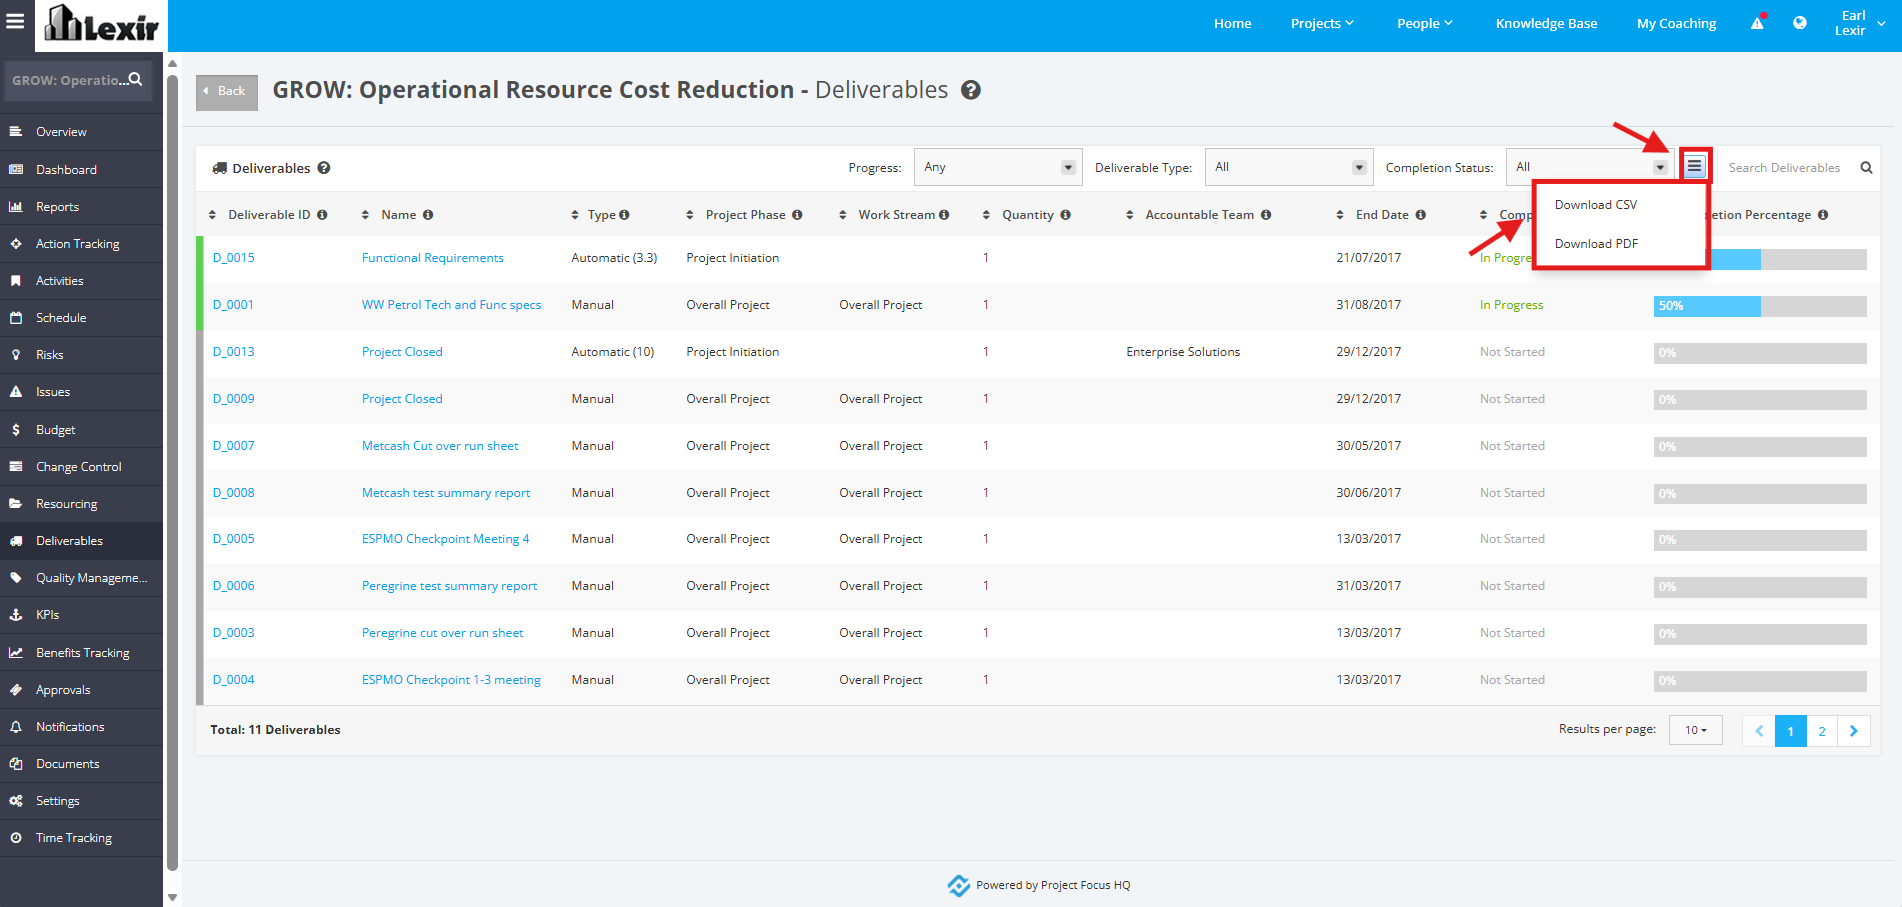1902x907 pixels.
Task: Click the Search Deliverables input field
Action: pyautogui.click(x=1784, y=168)
